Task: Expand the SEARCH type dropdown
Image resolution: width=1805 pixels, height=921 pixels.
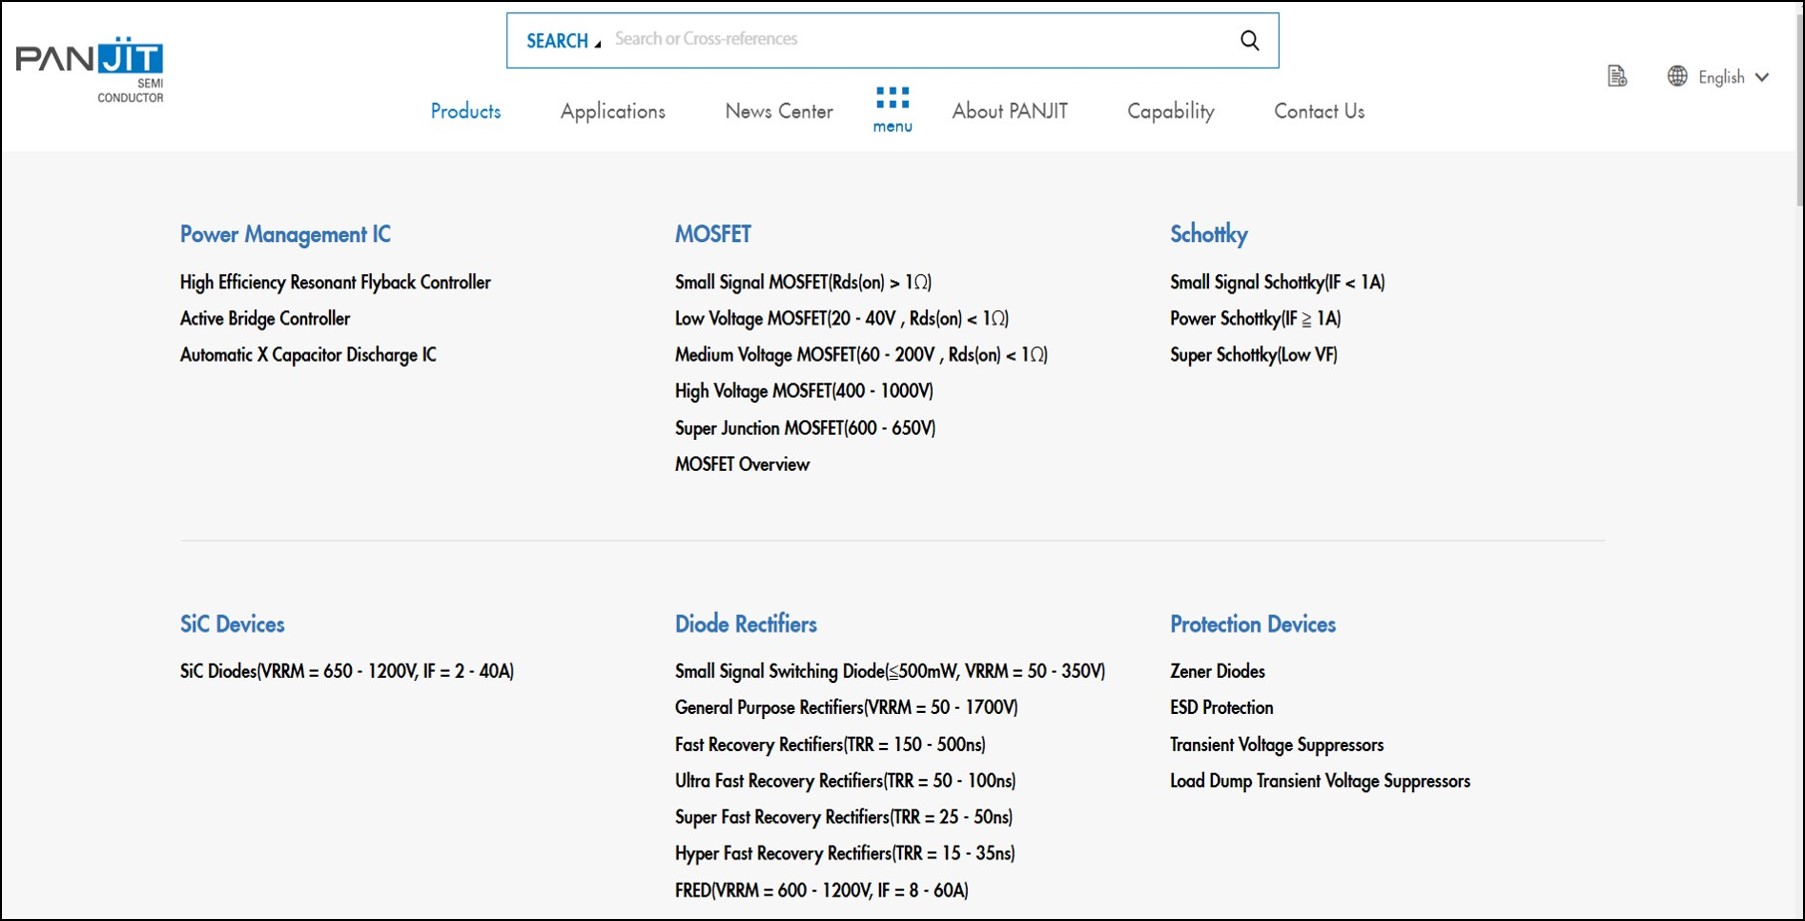Action: (x=563, y=41)
